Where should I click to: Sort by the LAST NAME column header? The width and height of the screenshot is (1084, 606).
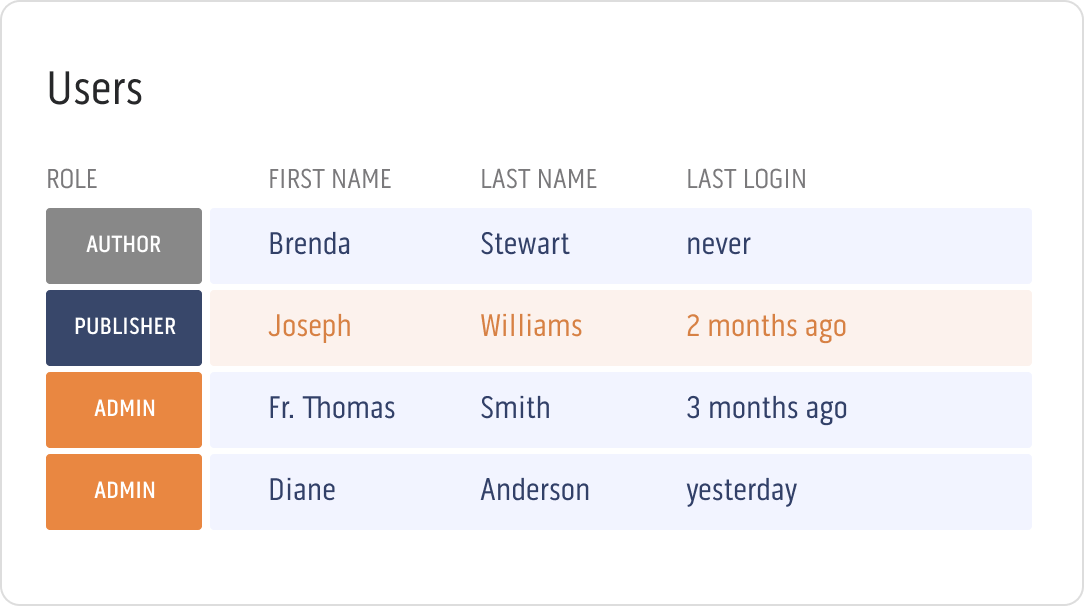539,179
